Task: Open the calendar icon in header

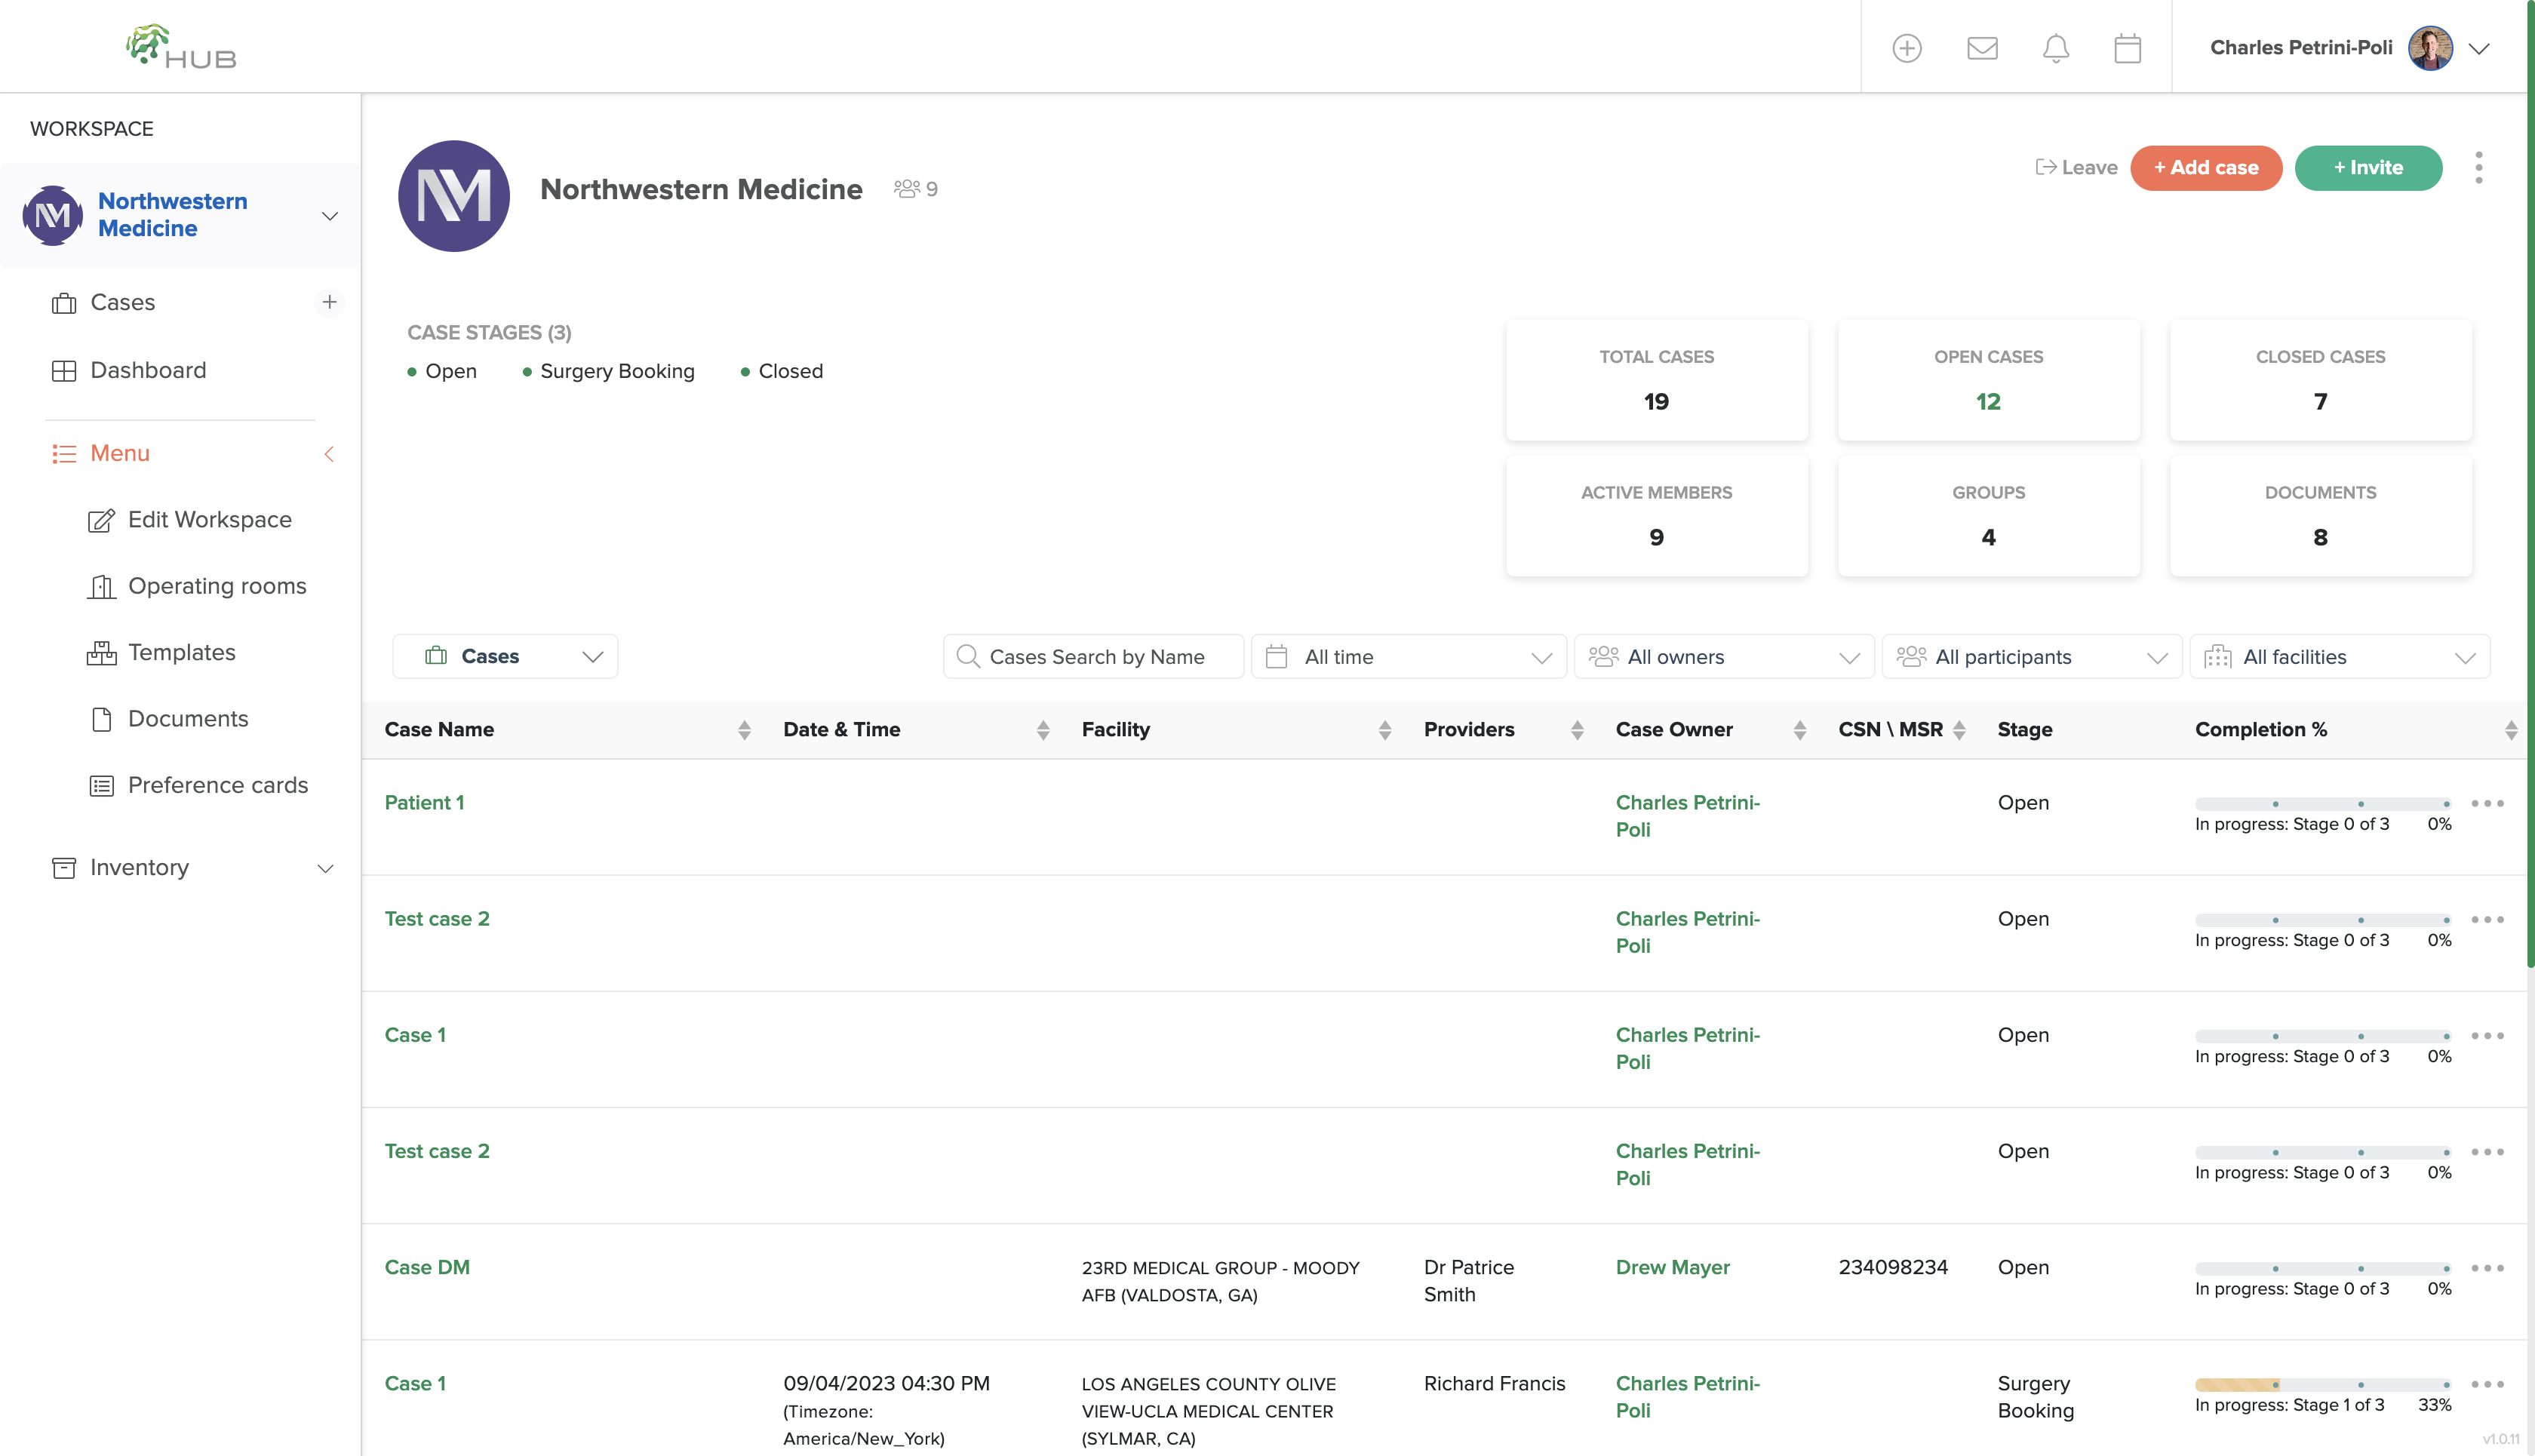Action: point(2128,48)
